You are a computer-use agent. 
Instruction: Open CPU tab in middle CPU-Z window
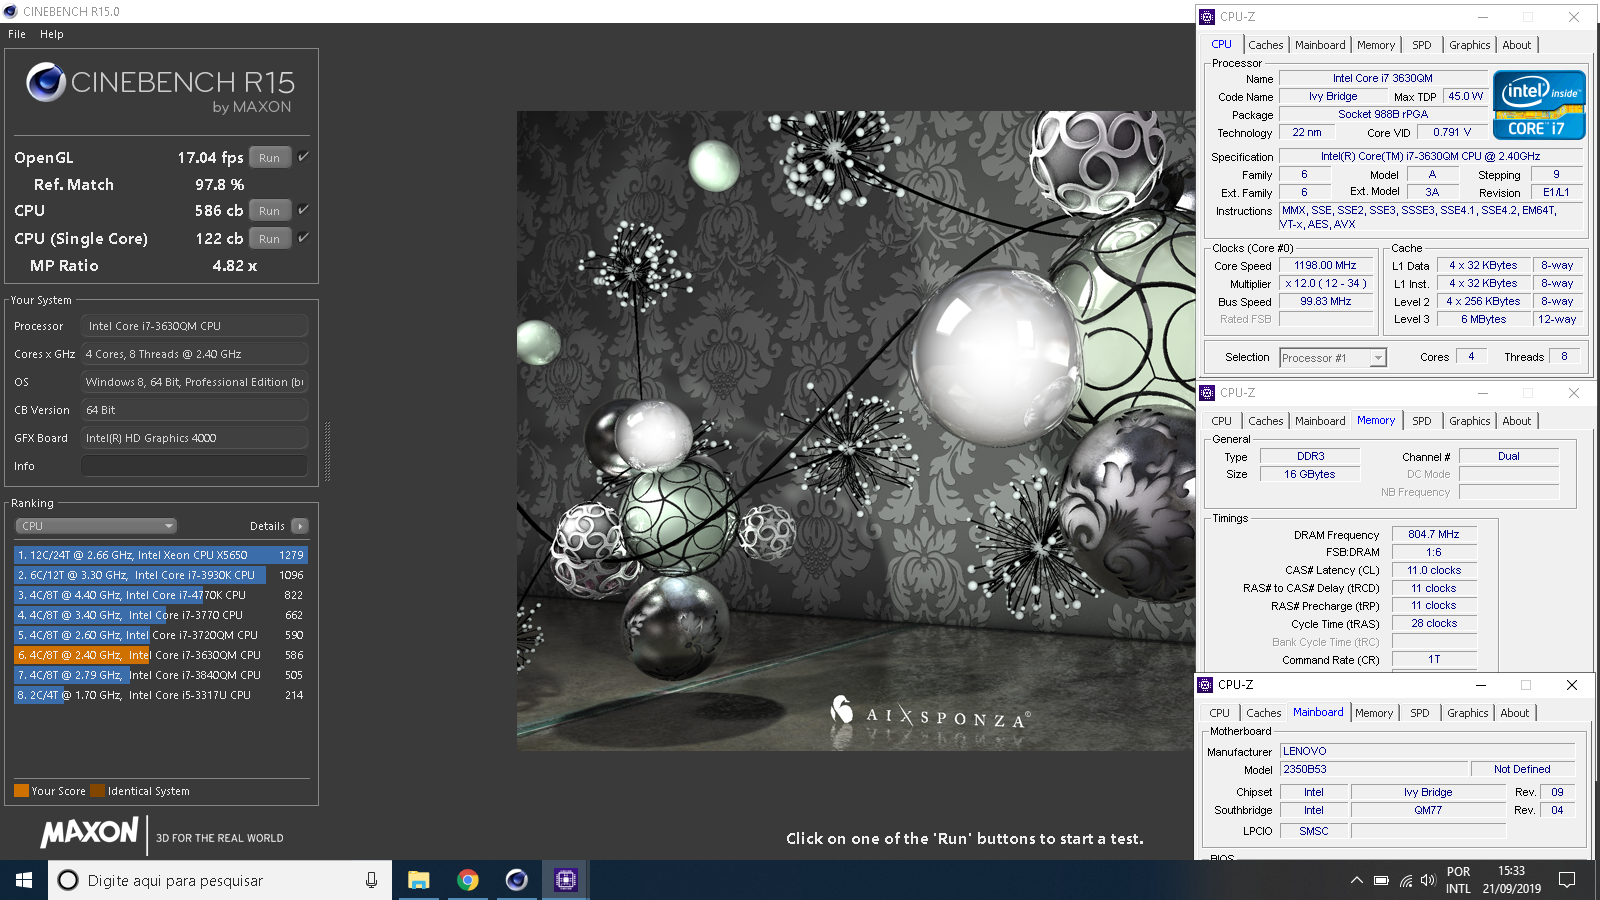click(x=1221, y=421)
